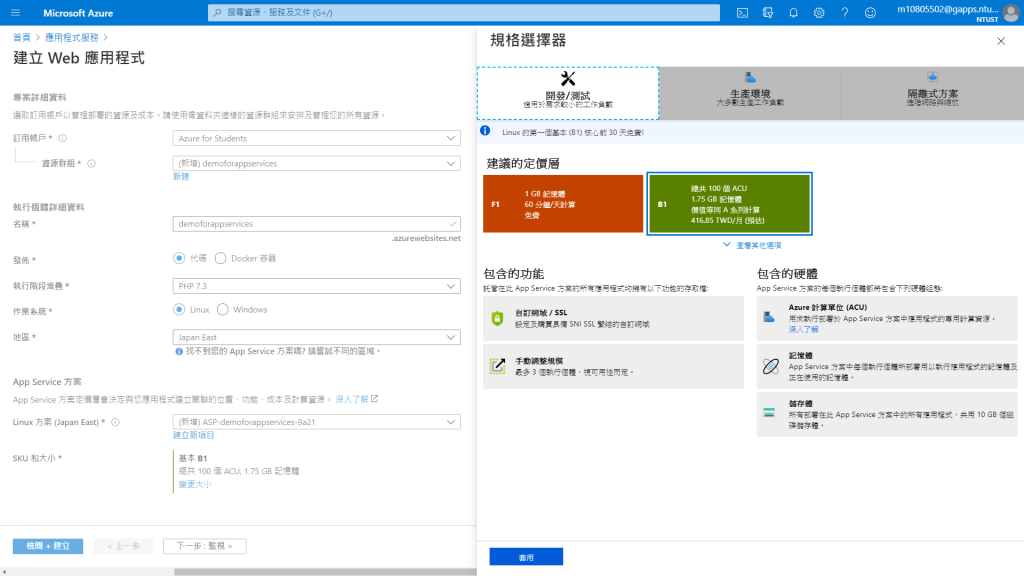Click the Azure 計算單位 (ACU) icon
The height and width of the screenshot is (576, 1024).
[x=769, y=317]
